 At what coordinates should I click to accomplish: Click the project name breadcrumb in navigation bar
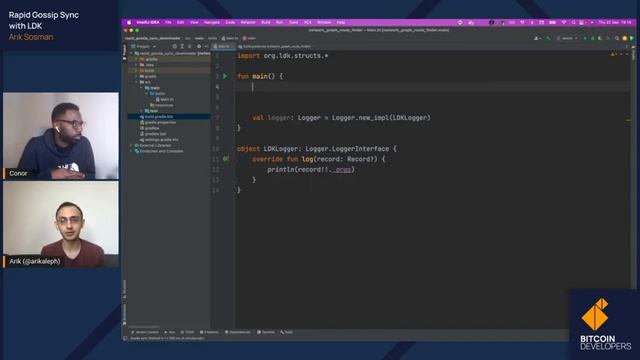coord(153,38)
